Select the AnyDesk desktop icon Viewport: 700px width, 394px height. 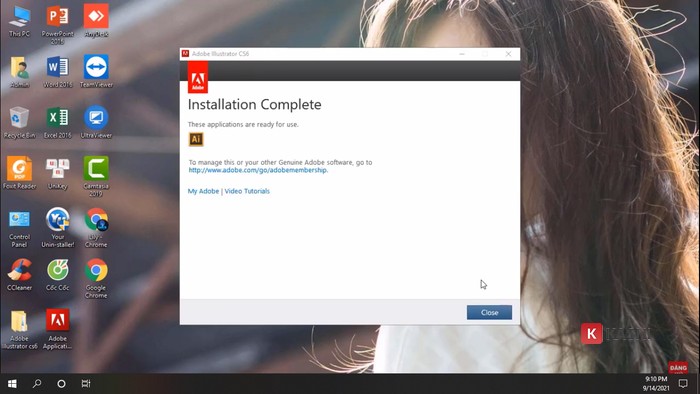(x=96, y=22)
